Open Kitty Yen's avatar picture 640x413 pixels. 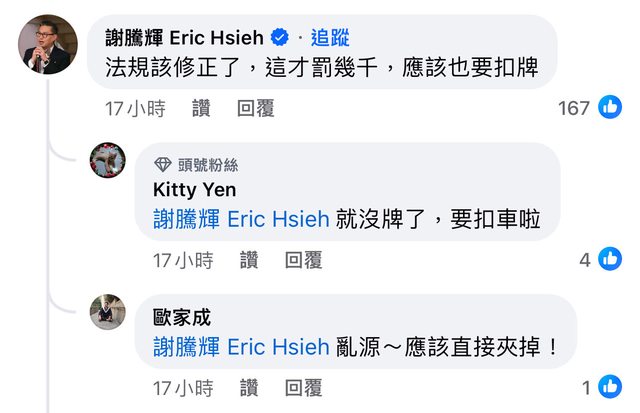click(107, 160)
